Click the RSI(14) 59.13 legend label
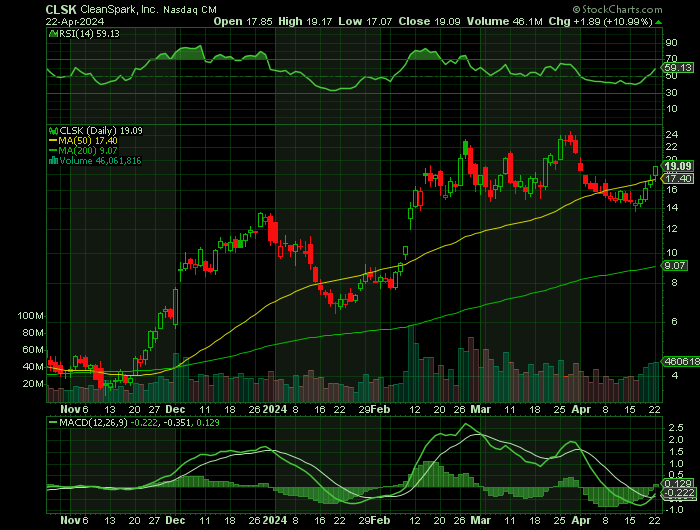The width and height of the screenshot is (700, 530). [89, 33]
